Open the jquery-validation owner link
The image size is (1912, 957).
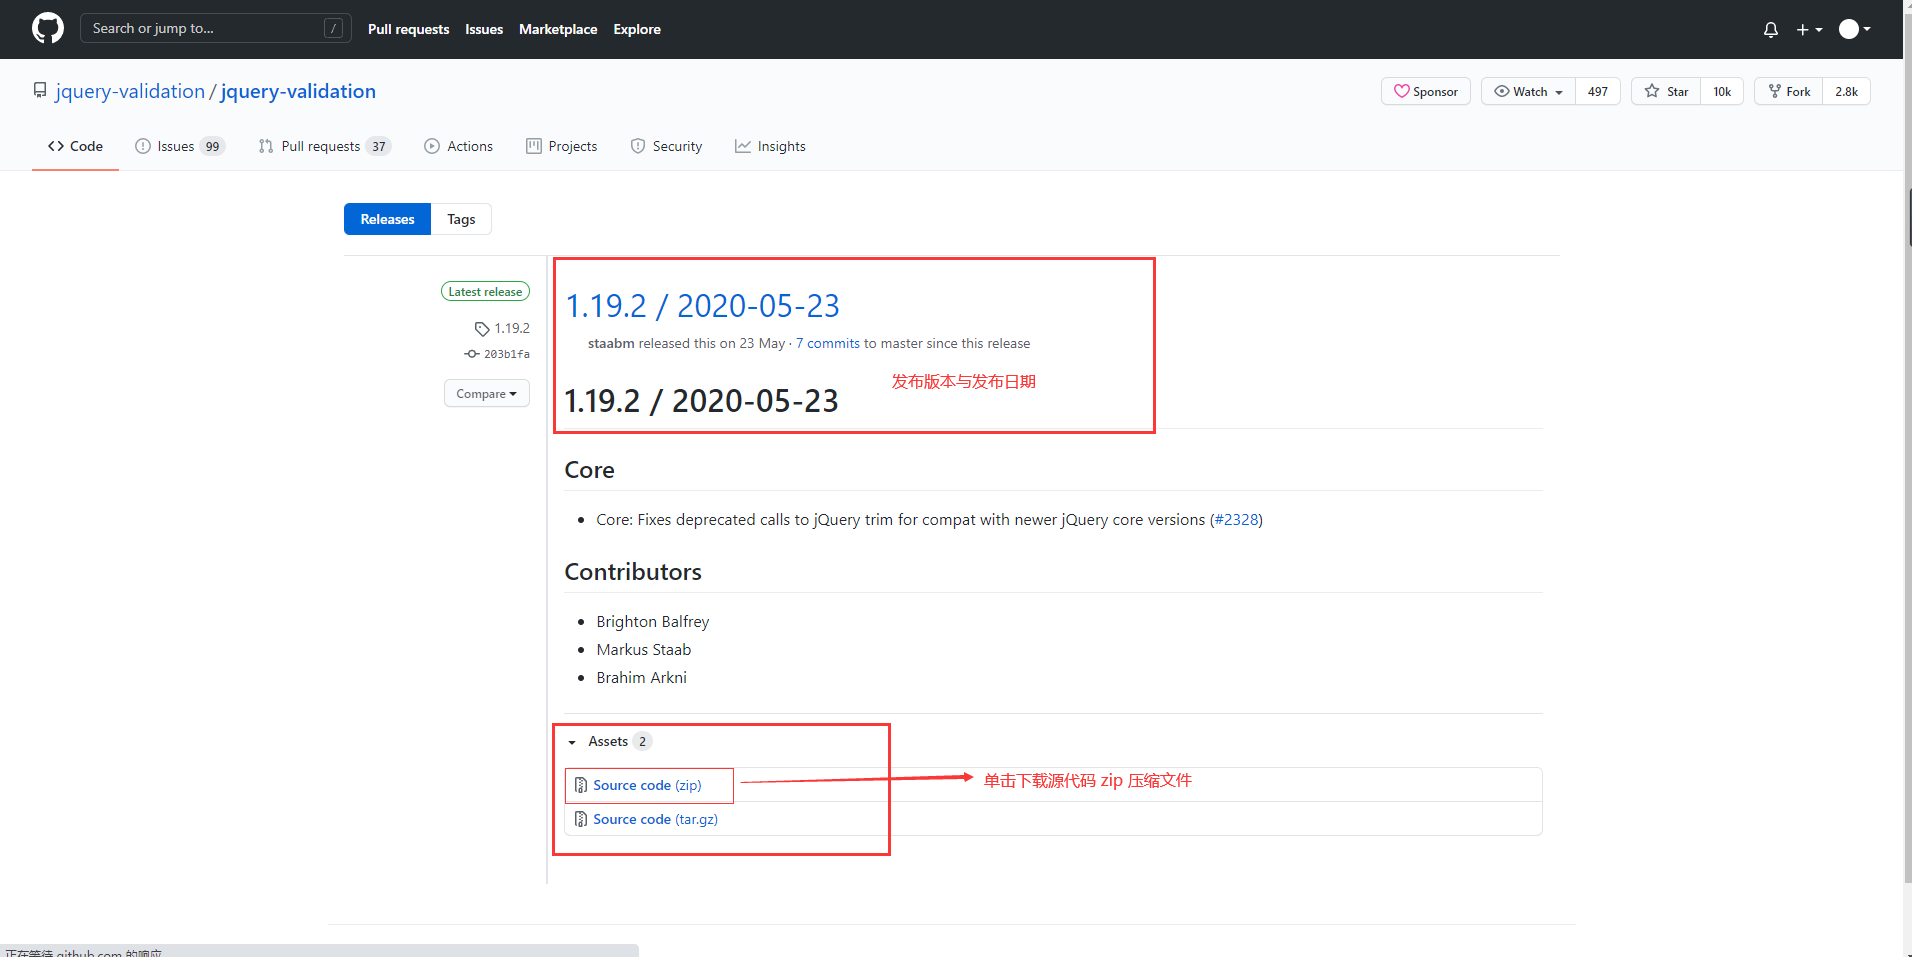(130, 91)
